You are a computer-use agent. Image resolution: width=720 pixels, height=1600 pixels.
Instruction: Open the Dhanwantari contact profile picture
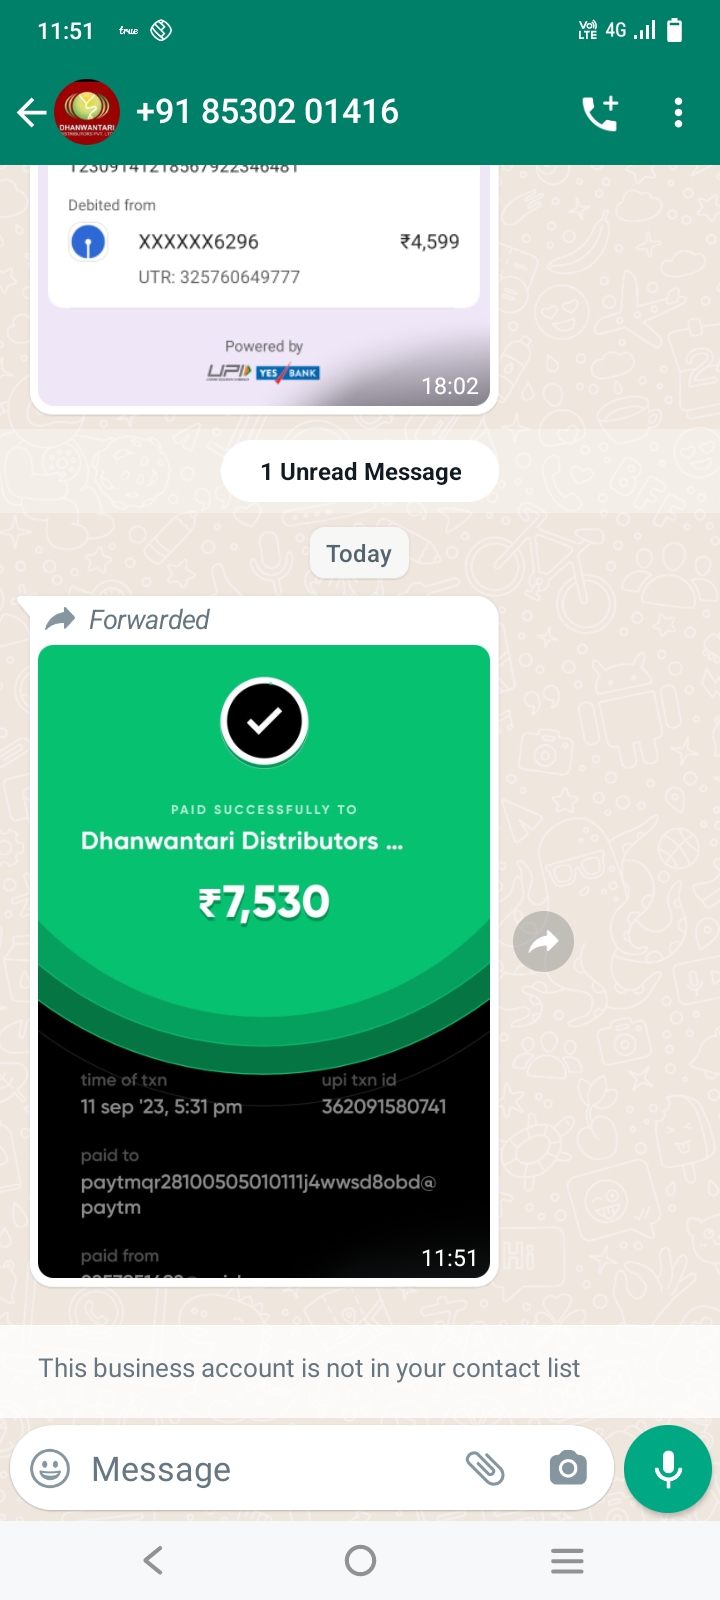point(87,112)
